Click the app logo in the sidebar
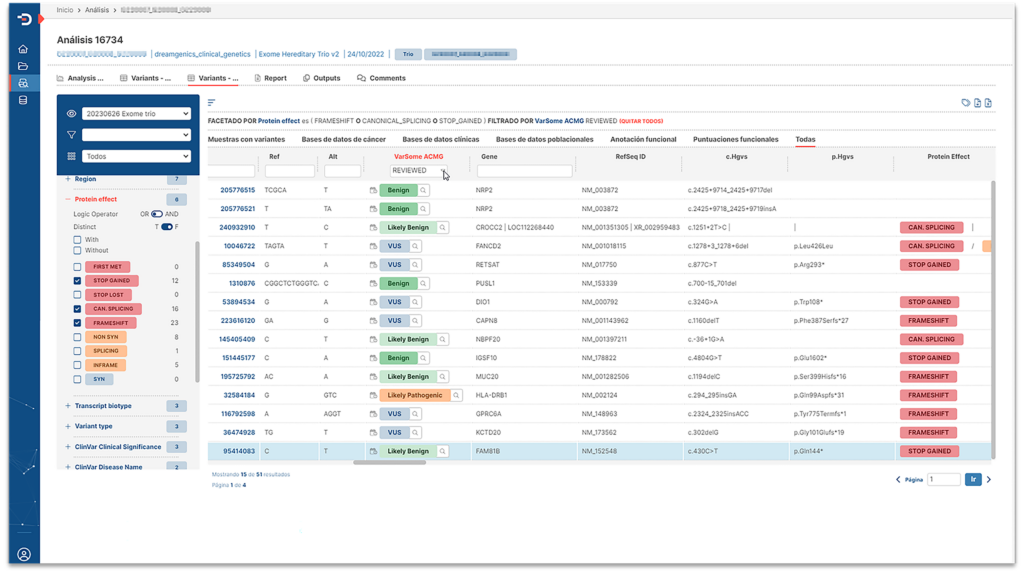Viewport: 1024px width, 571px height. click(x=24, y=19)
